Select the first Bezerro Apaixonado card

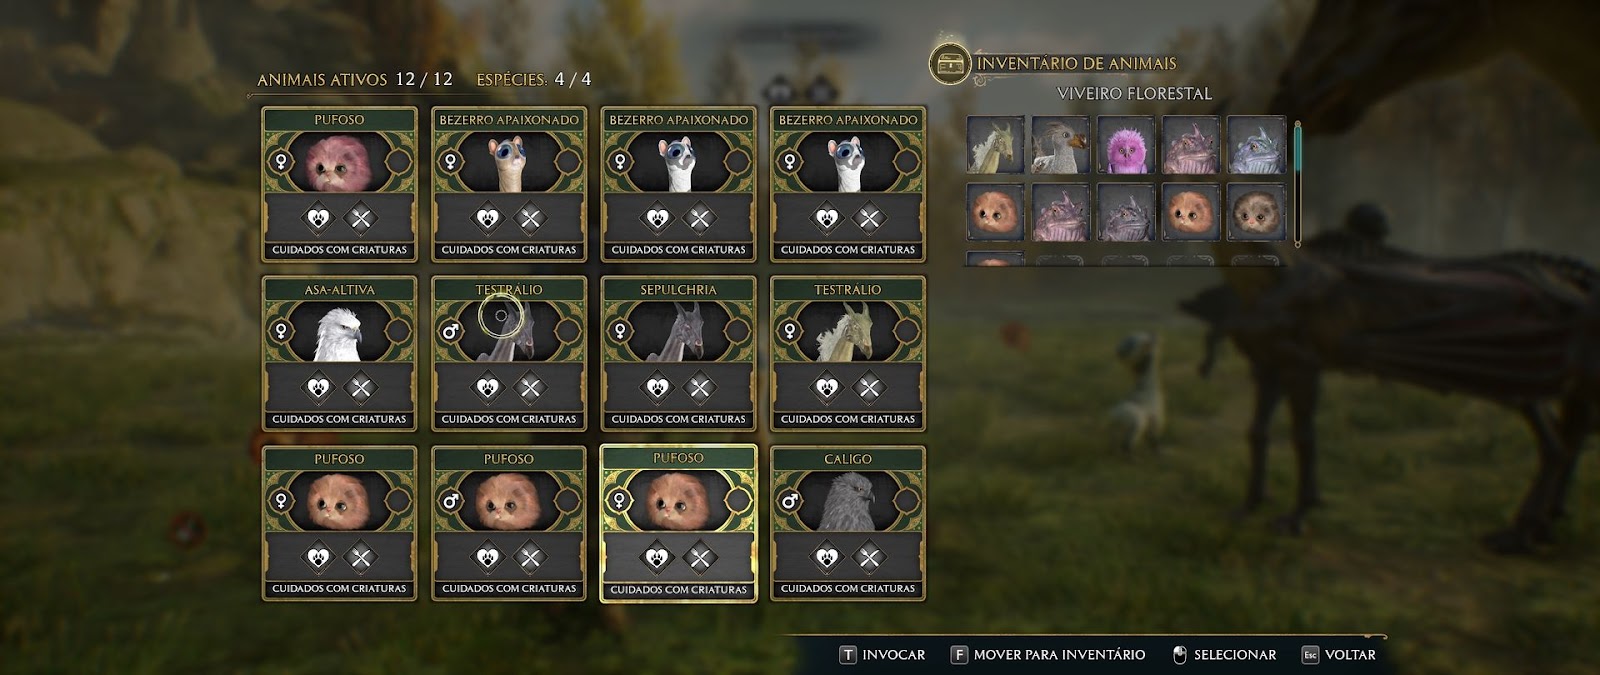coord(509,184)
